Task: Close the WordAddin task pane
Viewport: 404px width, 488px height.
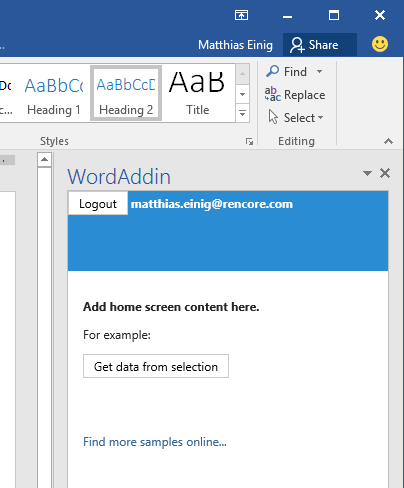Action: tap(385, 173)
